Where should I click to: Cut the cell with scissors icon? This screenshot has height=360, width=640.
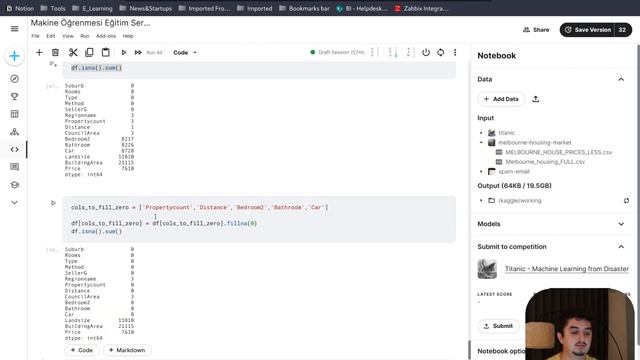pyautogui.click(x=73, y=52)
